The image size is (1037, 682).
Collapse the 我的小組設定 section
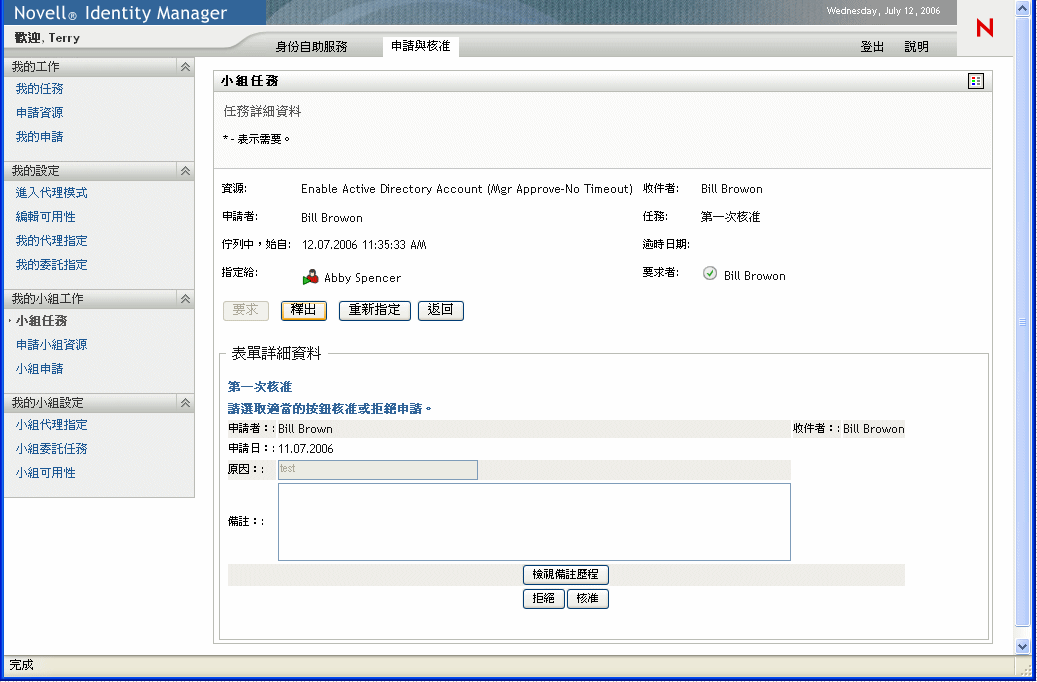(185, 403)
